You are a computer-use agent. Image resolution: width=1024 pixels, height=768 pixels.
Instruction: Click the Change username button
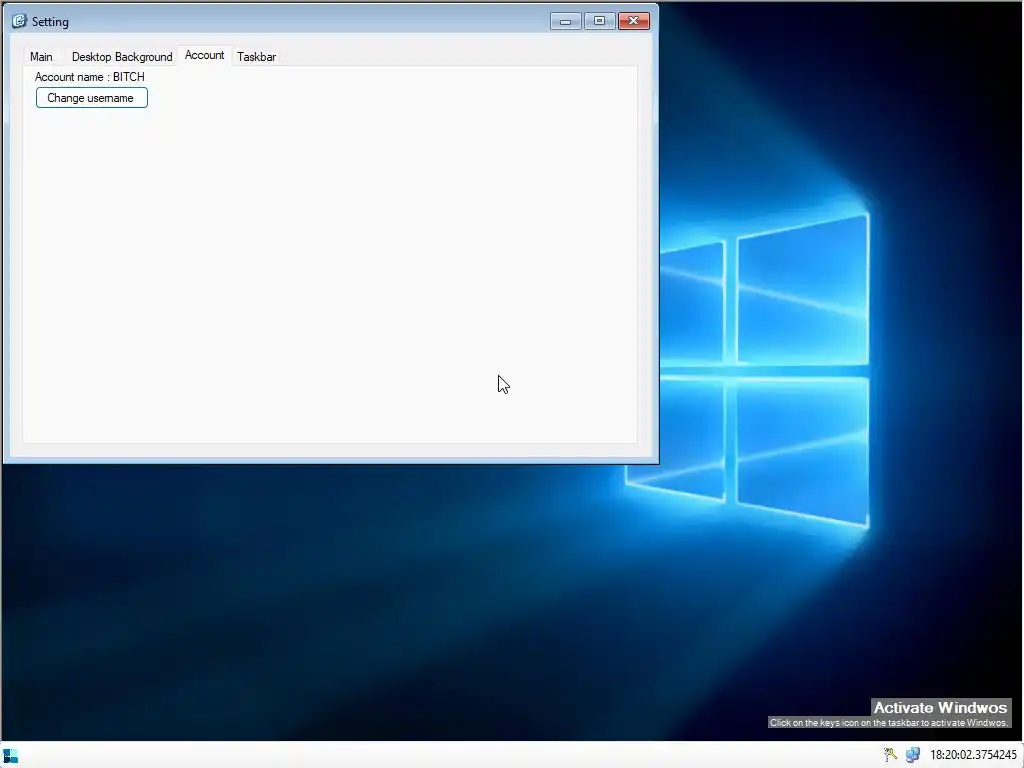[x=92, y=98]
